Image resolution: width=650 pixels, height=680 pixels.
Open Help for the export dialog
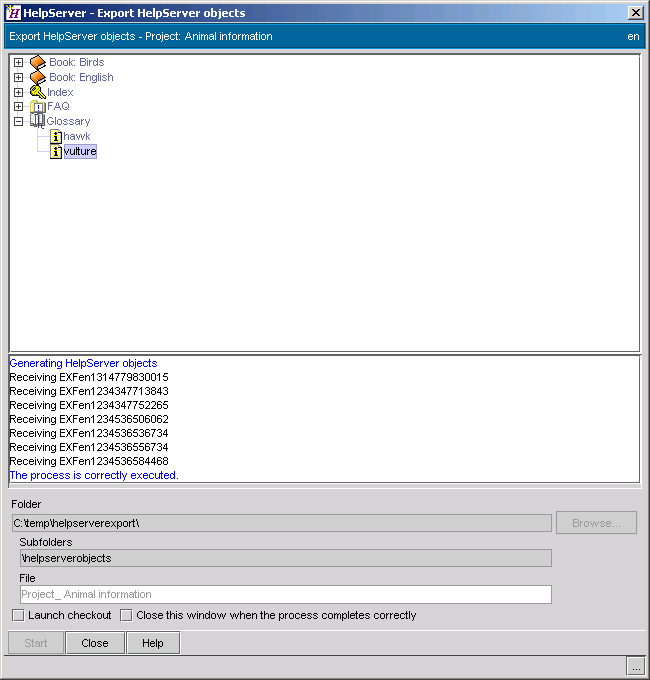tap(153, 643)
